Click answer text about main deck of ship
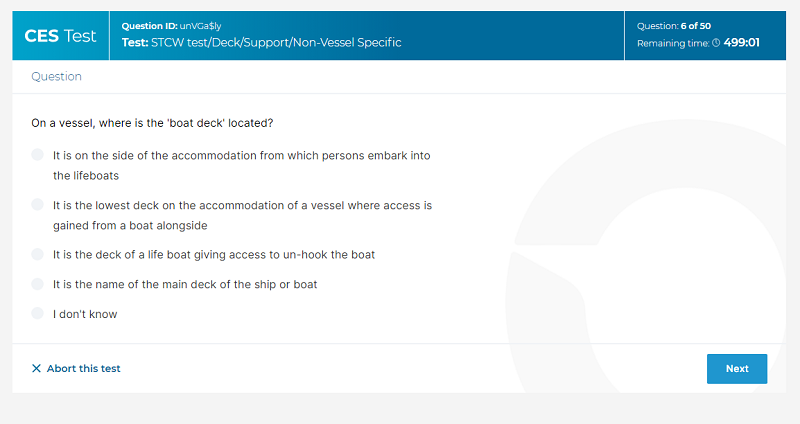Screen dimensions: 800x424 (x=185, y=284)
